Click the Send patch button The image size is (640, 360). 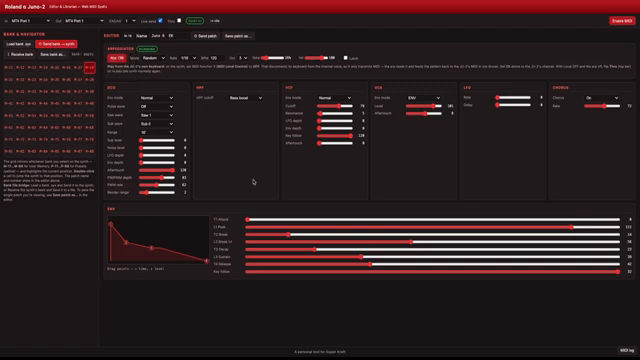[x=205, y=36]
